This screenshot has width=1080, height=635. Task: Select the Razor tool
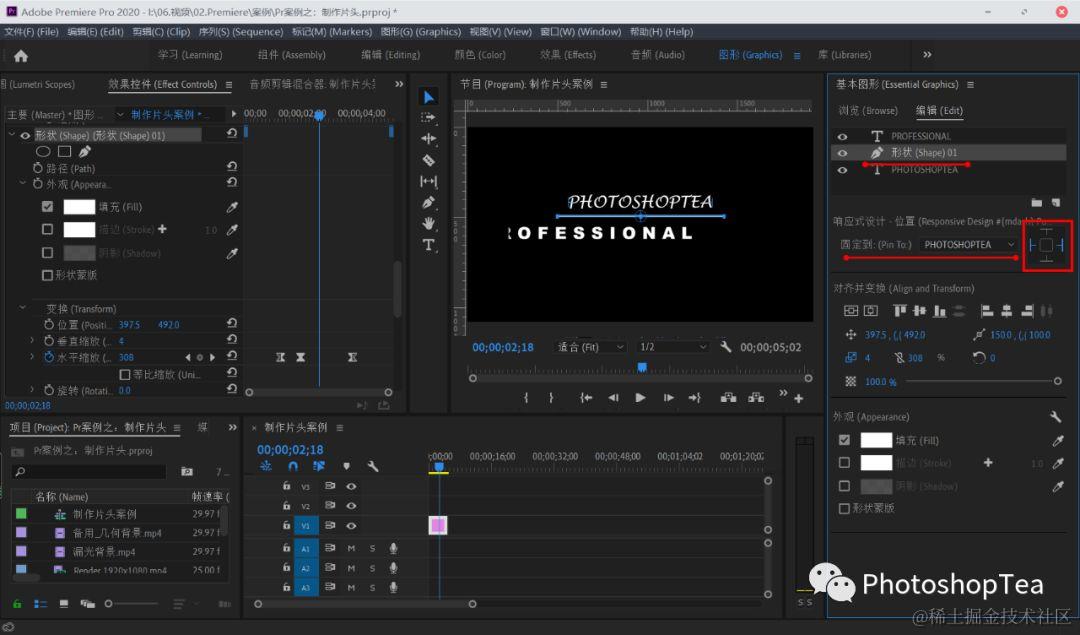point(428,160)
